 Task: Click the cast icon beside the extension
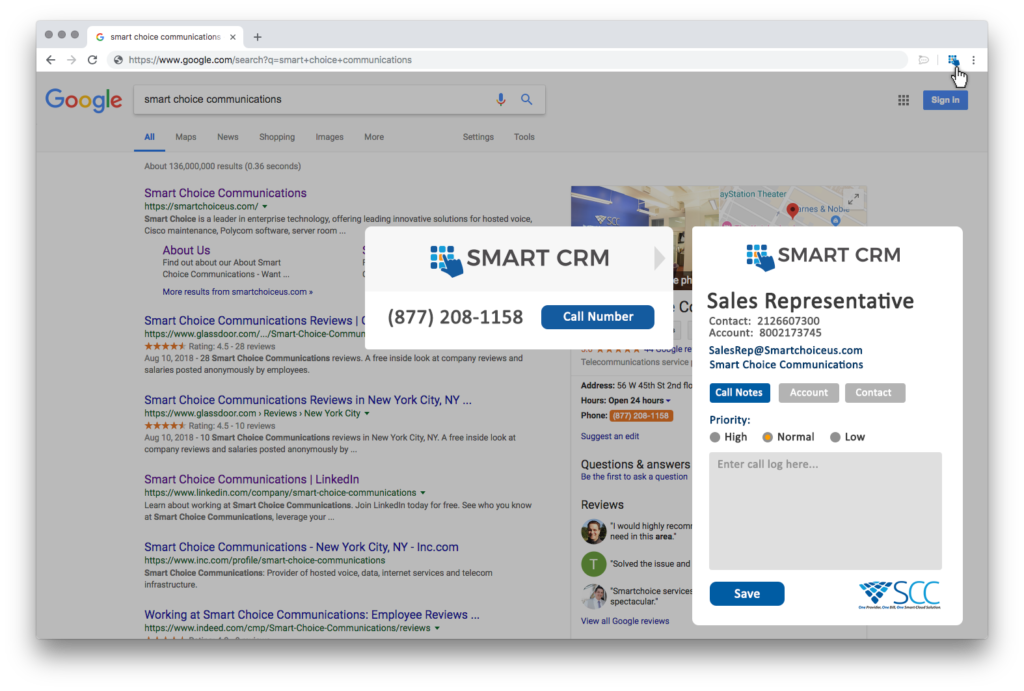click(x=923, y=60)
